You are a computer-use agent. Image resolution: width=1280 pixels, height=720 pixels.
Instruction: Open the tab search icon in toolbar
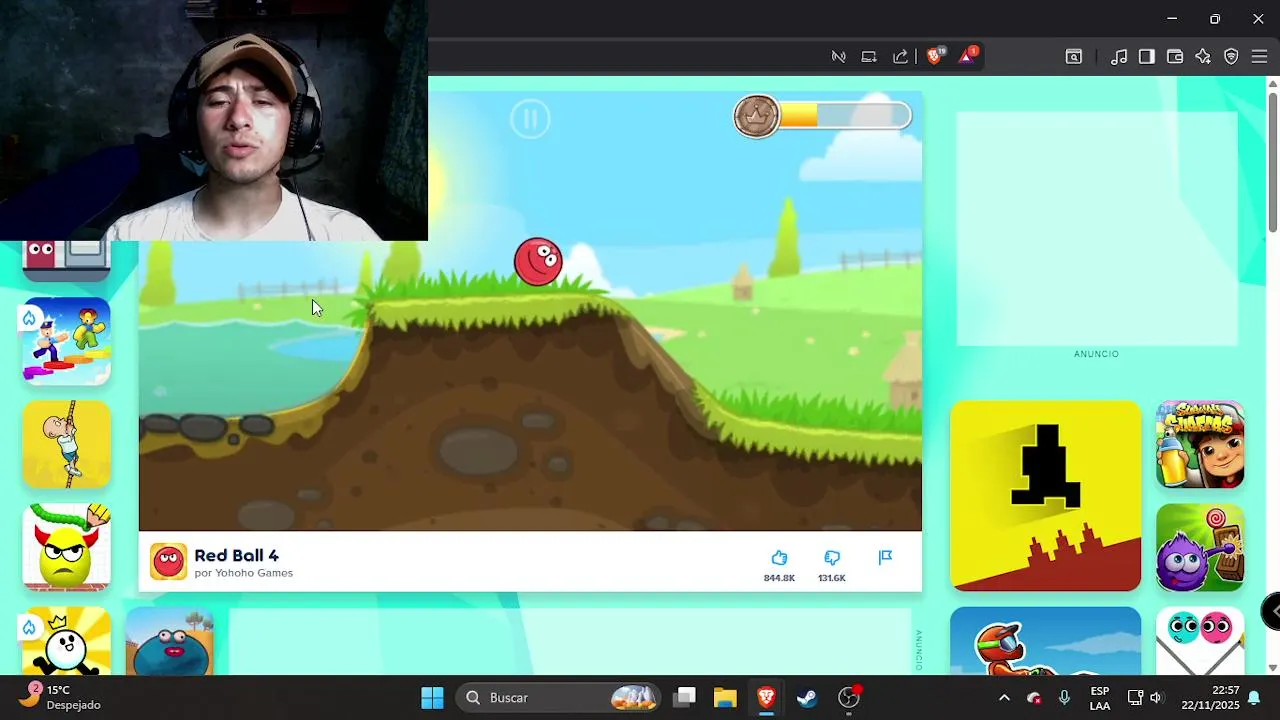[1073, 57]
